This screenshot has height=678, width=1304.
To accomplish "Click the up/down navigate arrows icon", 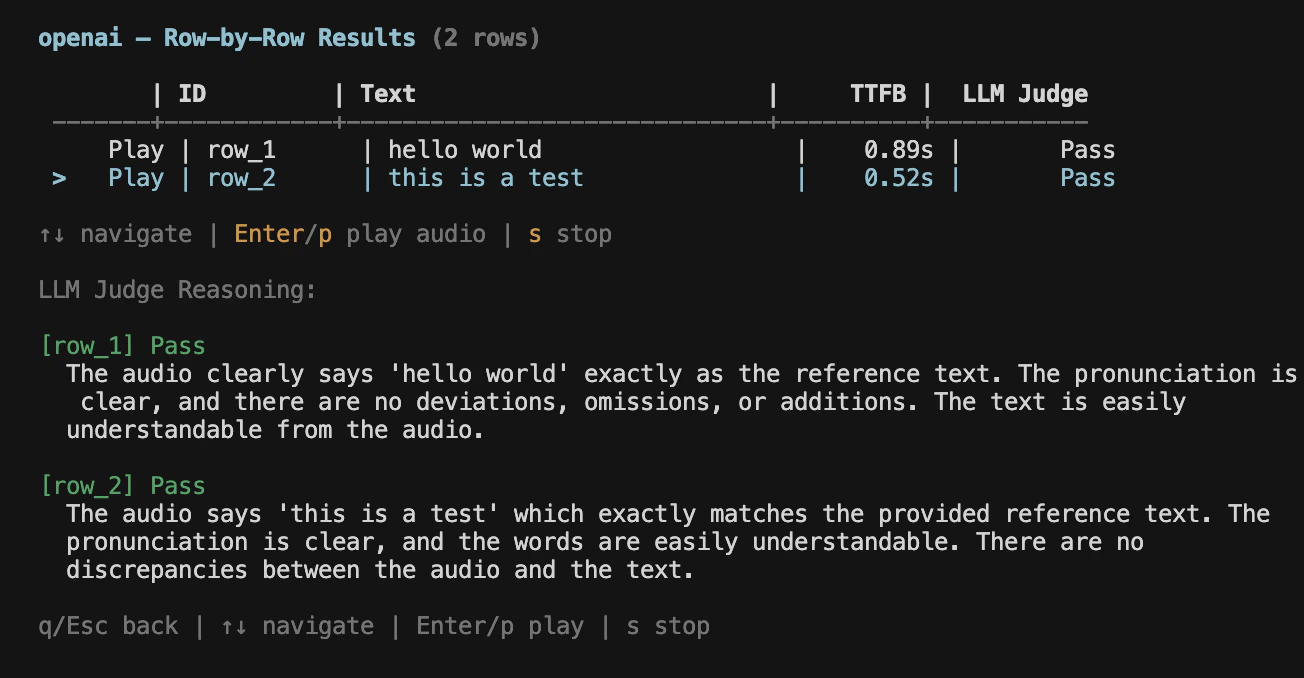I will pos(53,233).
